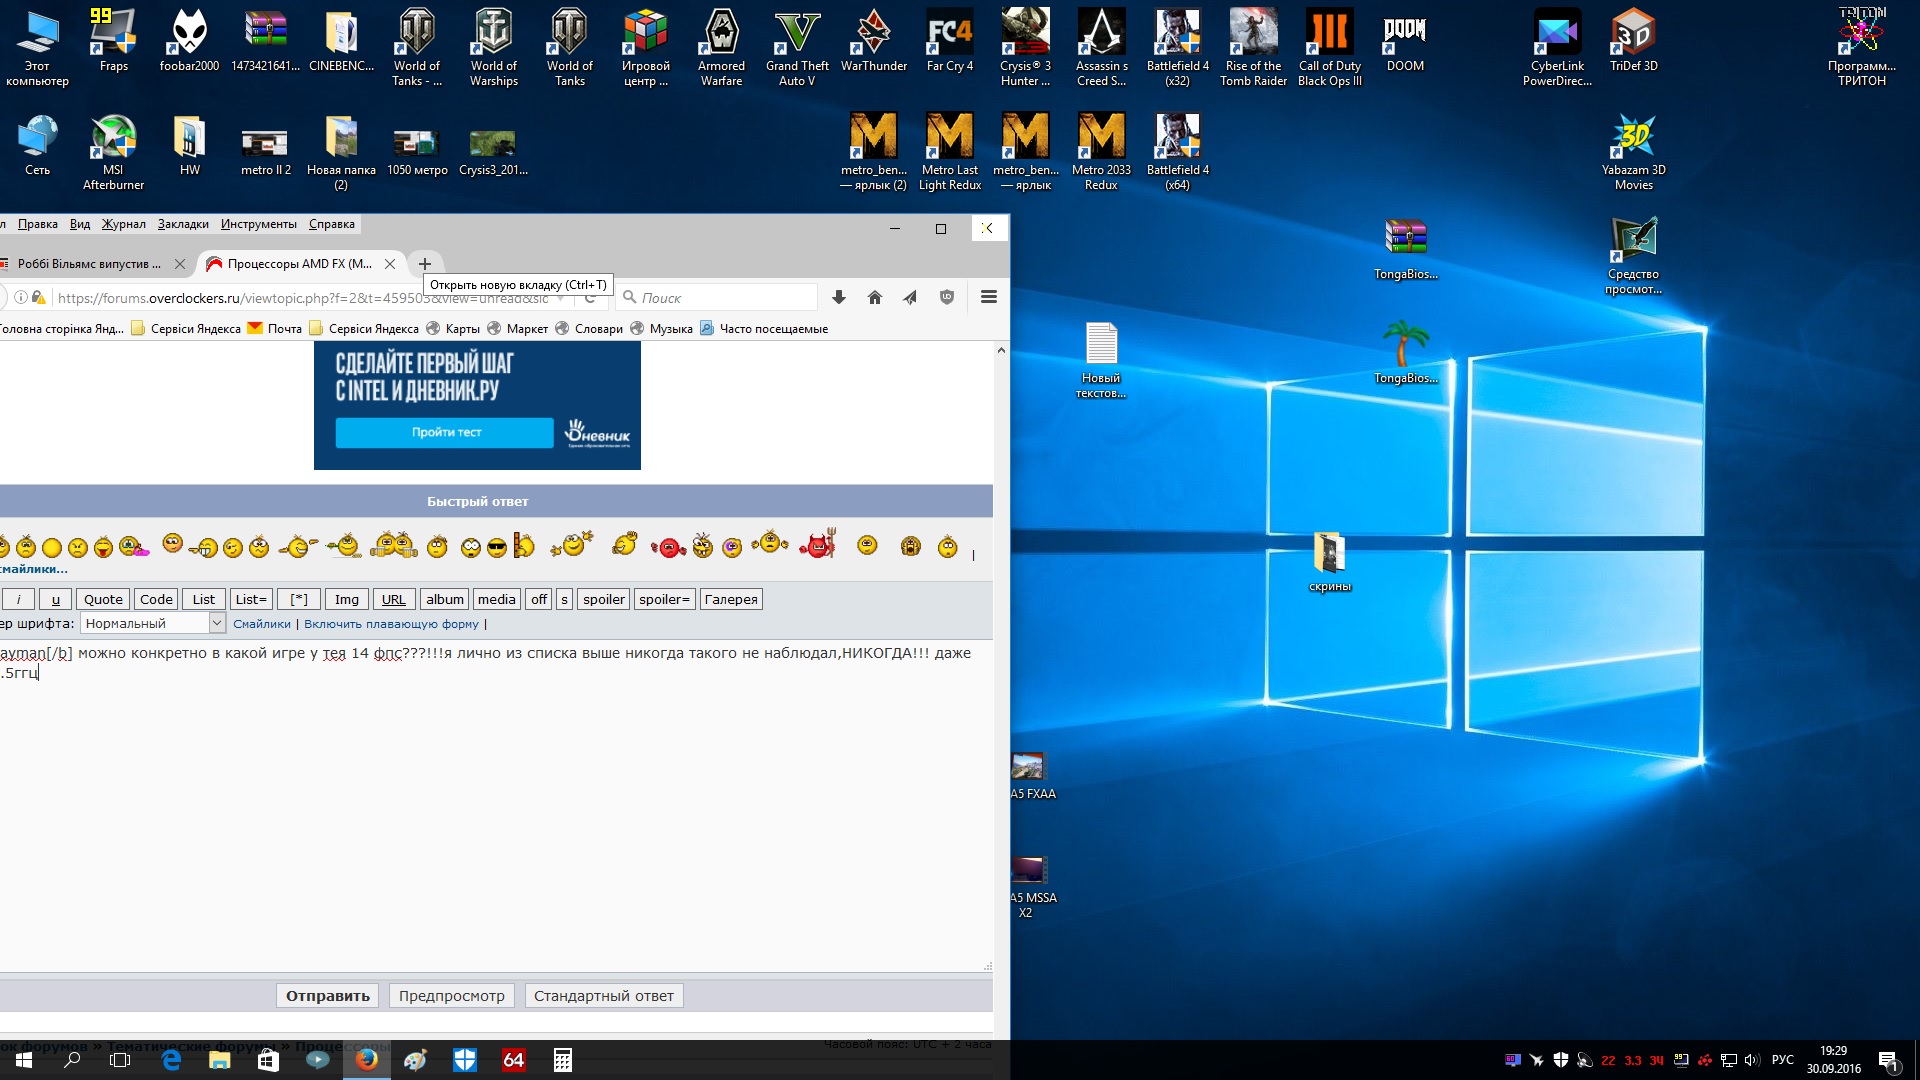
Task: Open the Инструменты menu
Action: pyautogui.click(x=258, y=224)
